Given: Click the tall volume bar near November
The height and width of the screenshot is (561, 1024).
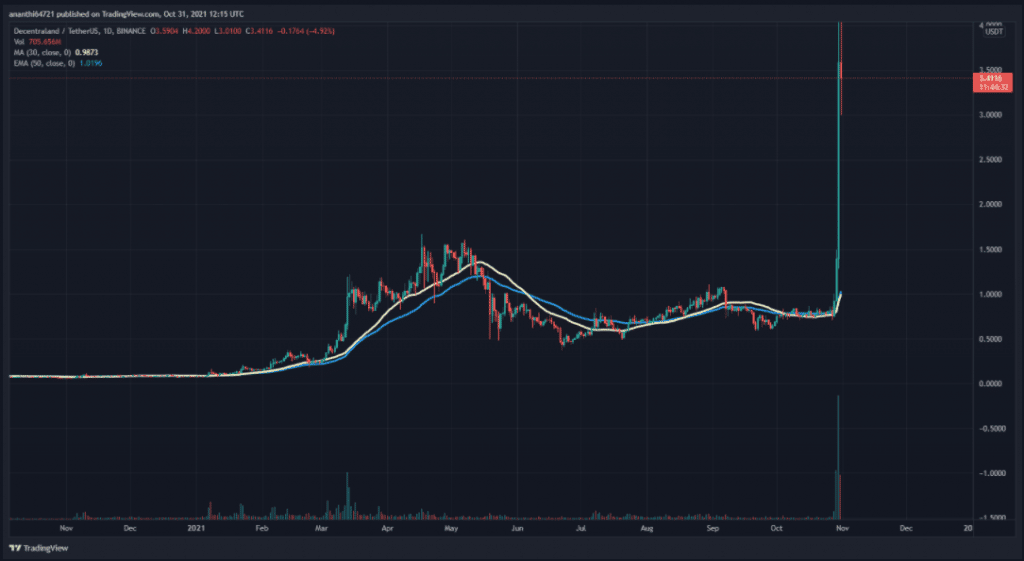Looking at the screenshot, I should (838, 460).
